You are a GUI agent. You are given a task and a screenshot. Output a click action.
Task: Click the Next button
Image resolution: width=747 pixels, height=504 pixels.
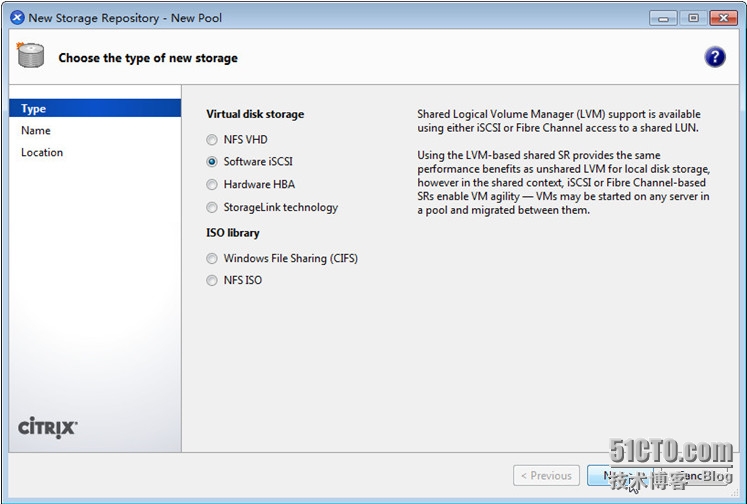[x=618, y=475]
